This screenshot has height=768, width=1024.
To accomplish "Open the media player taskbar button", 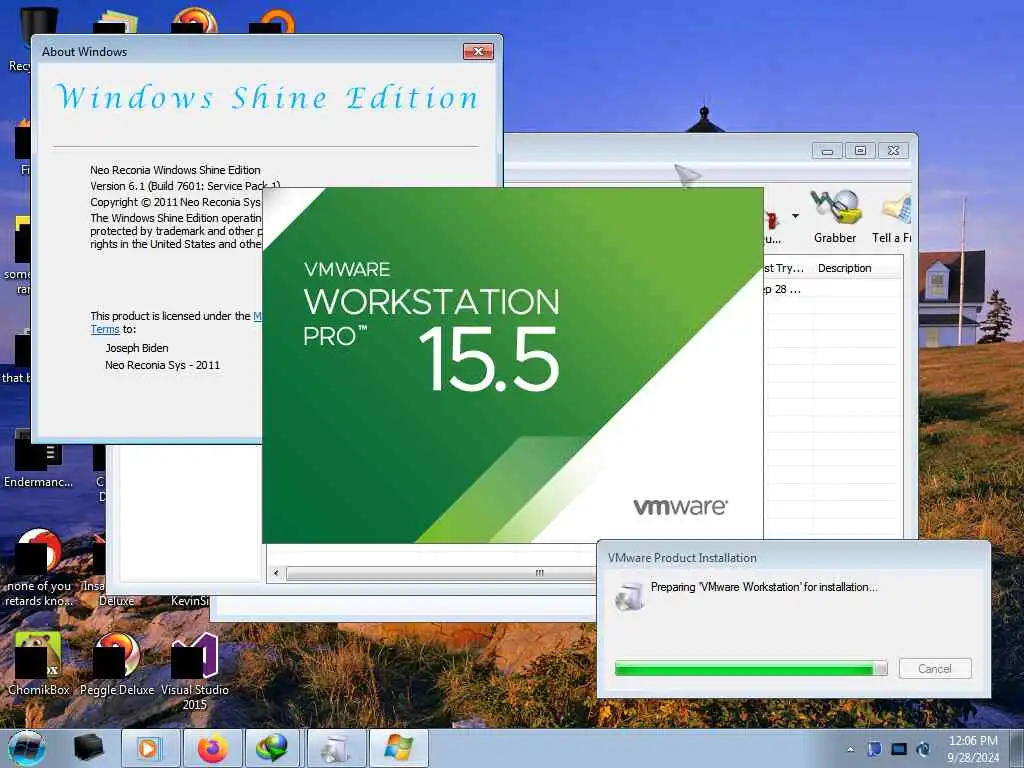I will pos(150,748).
